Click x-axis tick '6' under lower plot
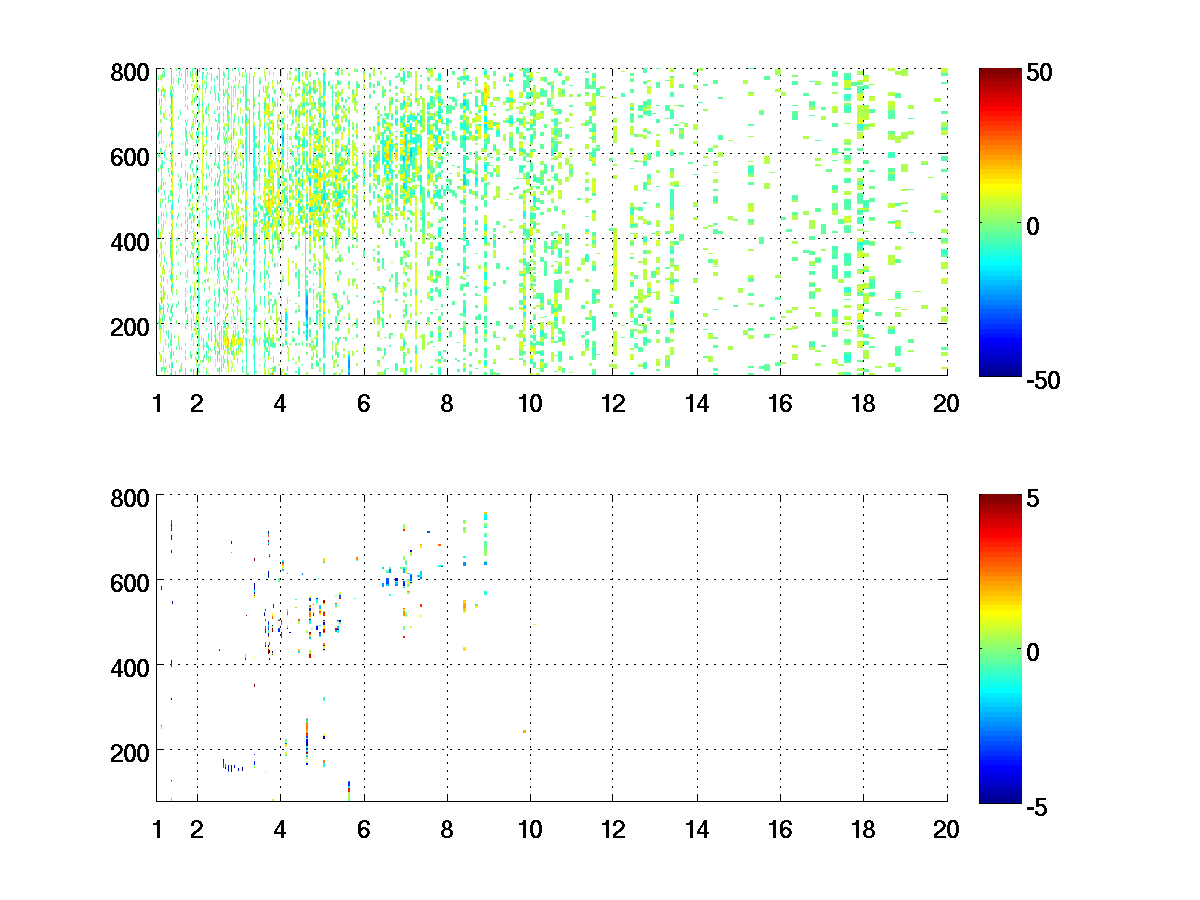 coord(363,829)
